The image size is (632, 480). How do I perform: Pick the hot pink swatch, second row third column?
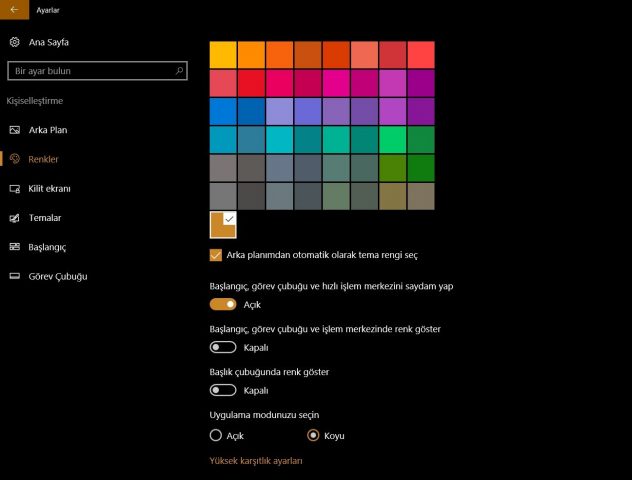point(279,83)
